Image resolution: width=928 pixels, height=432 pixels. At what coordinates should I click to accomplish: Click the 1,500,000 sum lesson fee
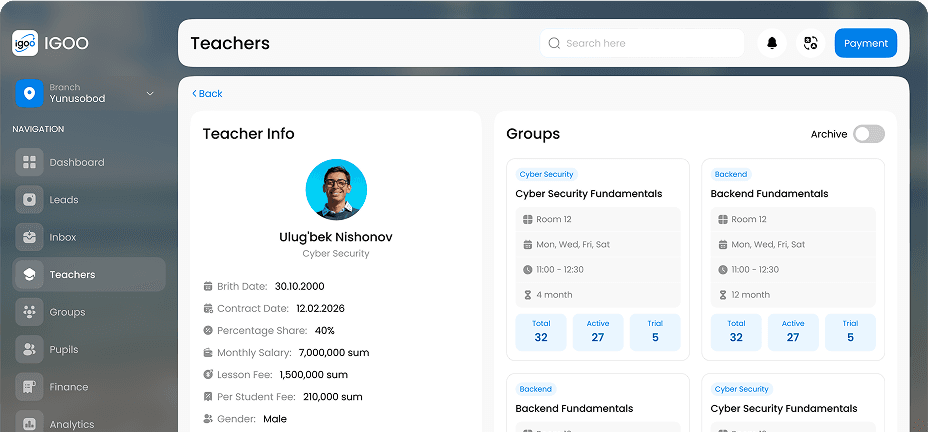click(x=314, y=375)
